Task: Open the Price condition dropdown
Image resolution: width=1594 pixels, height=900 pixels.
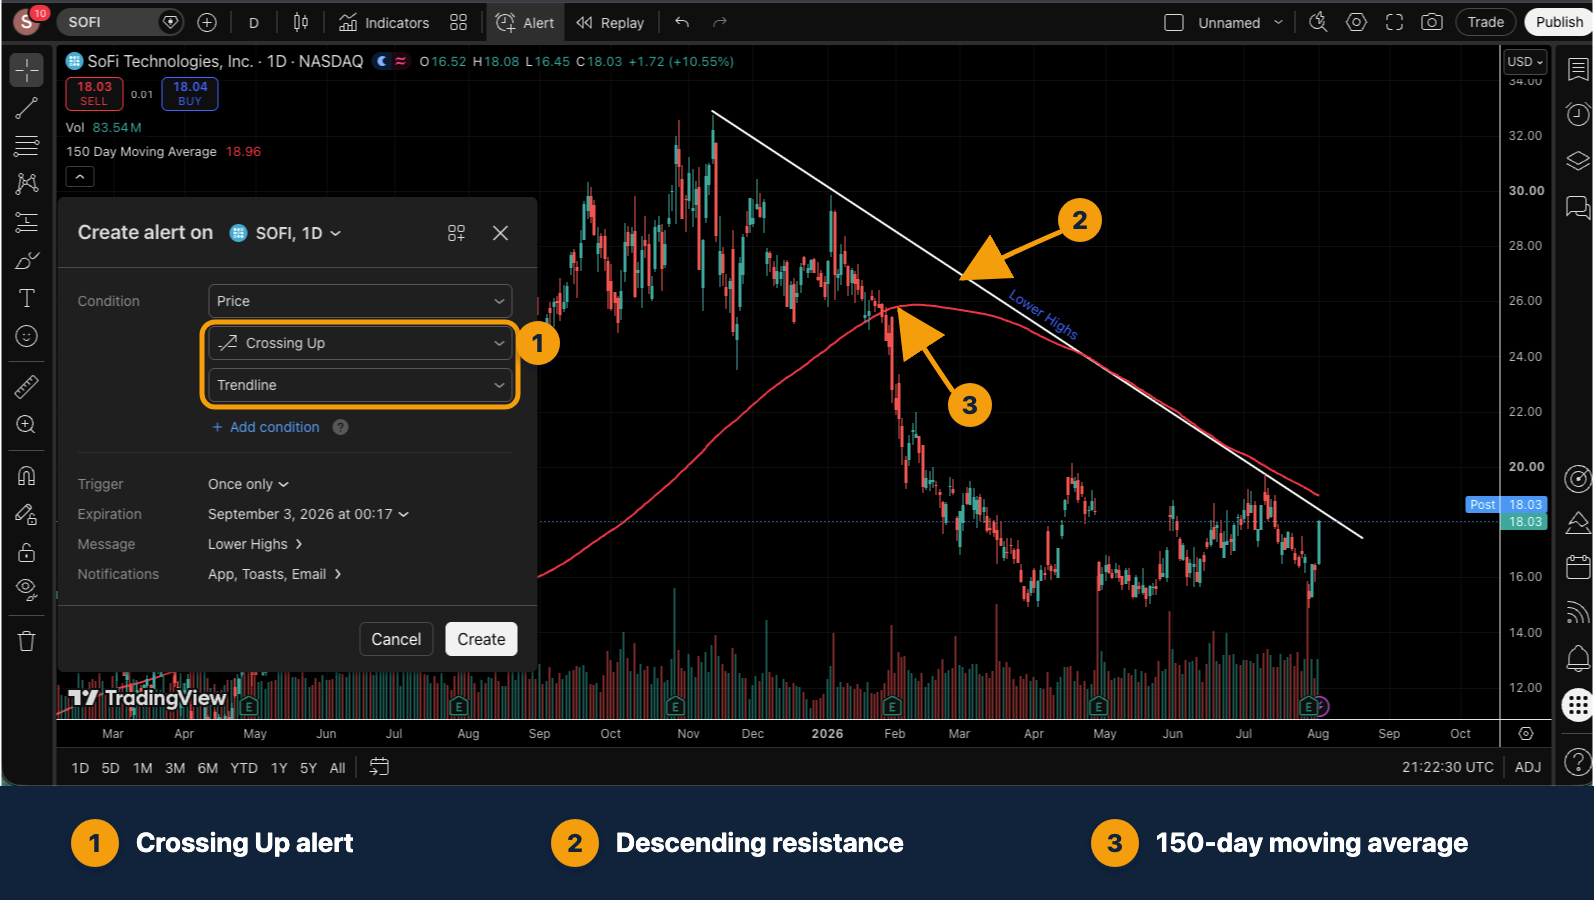Action: coord(360,301)
